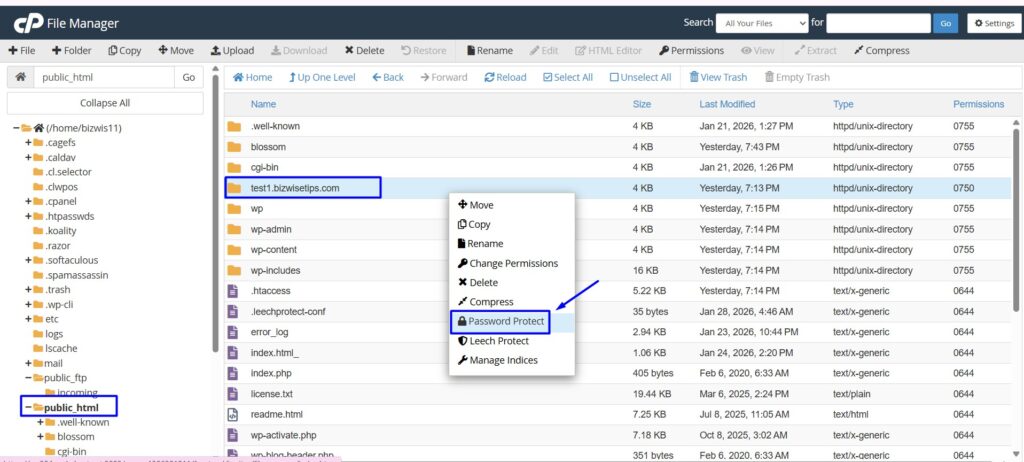Click the home icon beside path field
The width and height of the screenshot is (1024, 462).
click(20, 77)
